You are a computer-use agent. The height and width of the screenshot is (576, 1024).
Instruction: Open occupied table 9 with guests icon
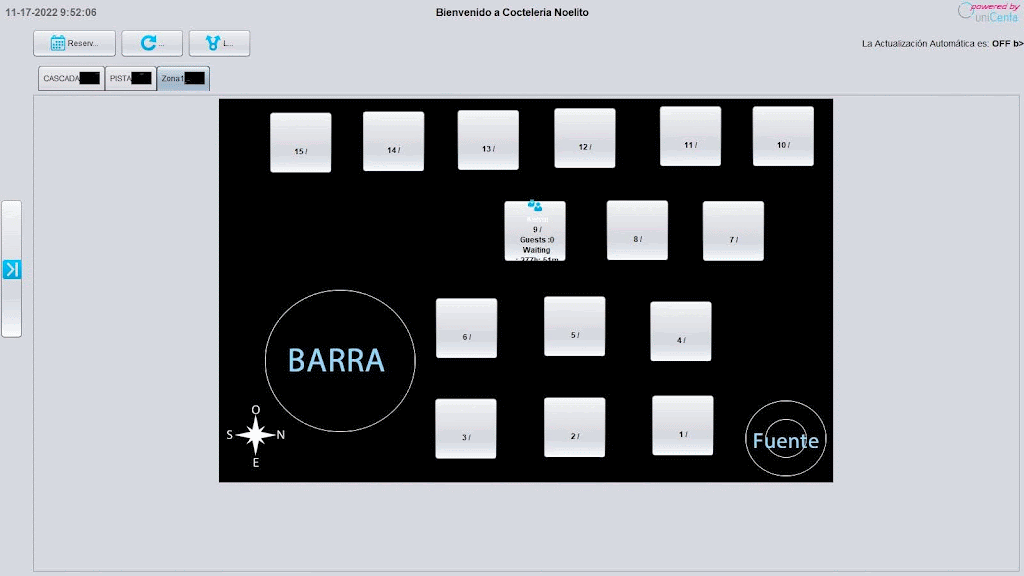coord(534,231)
